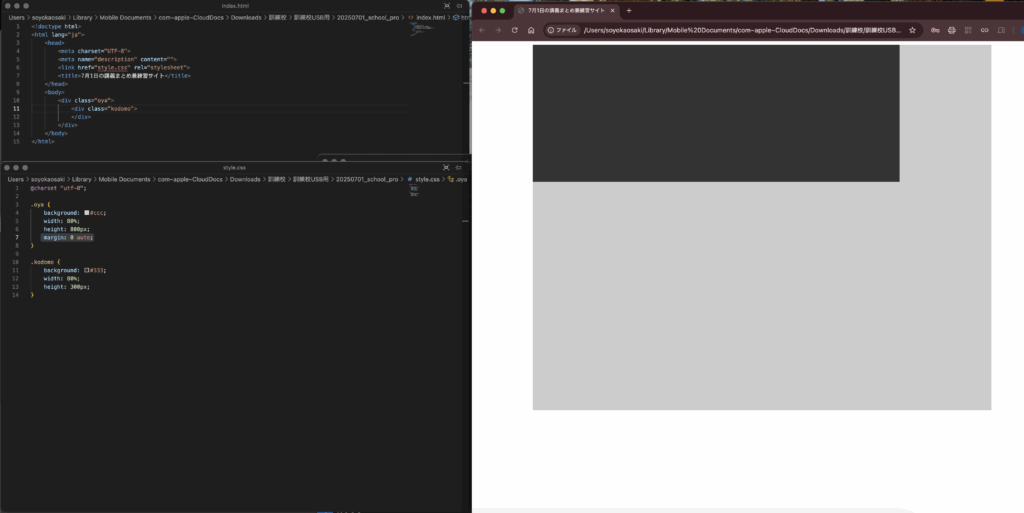Viewport: 1024px width, 513px height.
Task: Click the style.css breadcrumb item
Action: [424, 179]
